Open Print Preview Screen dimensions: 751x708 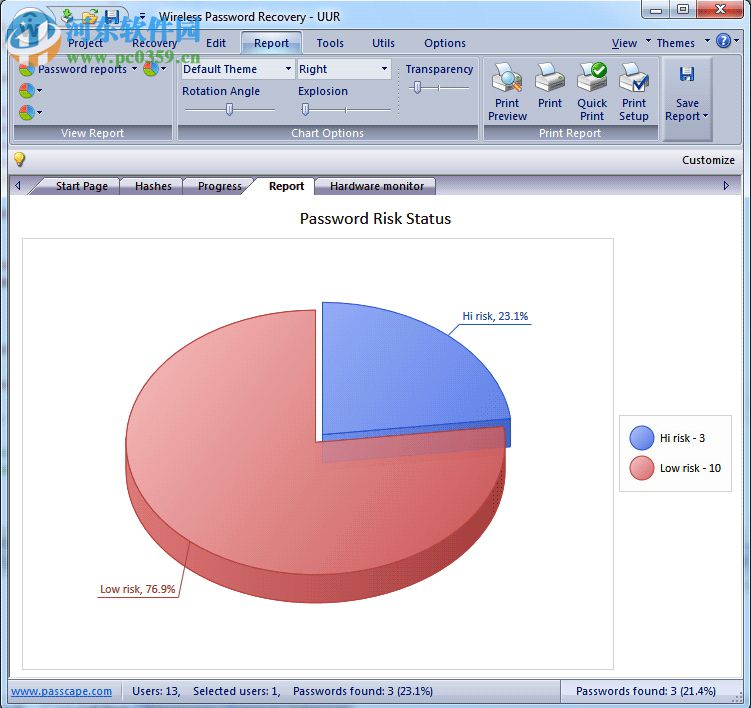click(x=507, y=92)
